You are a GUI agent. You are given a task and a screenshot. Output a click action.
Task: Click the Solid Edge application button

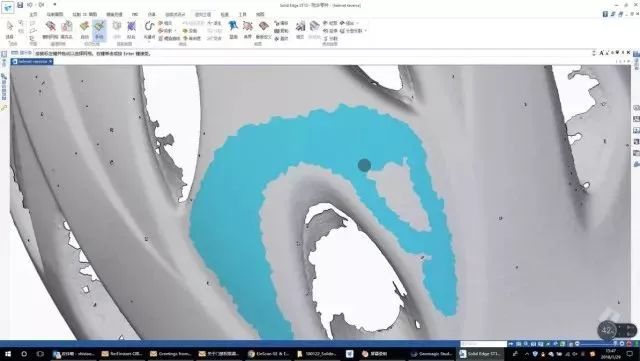click(8, 7)
